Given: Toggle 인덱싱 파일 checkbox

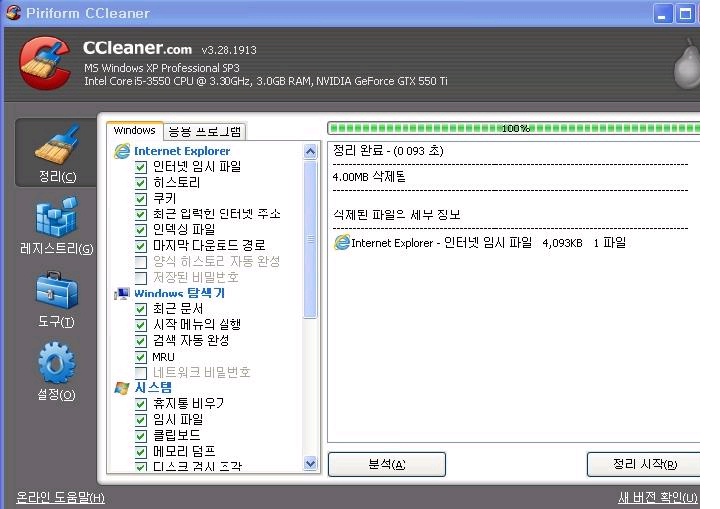Looking at the screenshot, I should (x=141, y=230).
